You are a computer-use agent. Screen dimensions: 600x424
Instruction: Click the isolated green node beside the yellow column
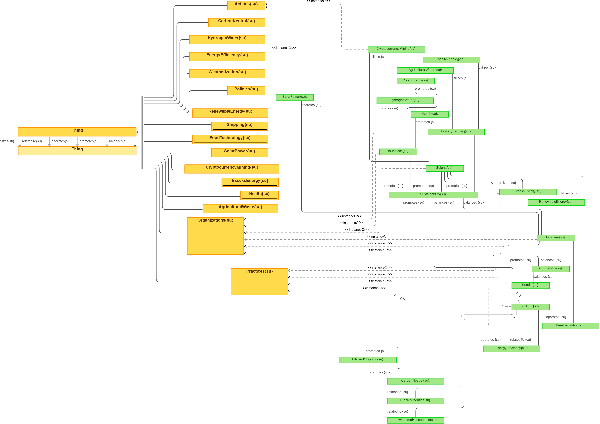click(289, 97)
